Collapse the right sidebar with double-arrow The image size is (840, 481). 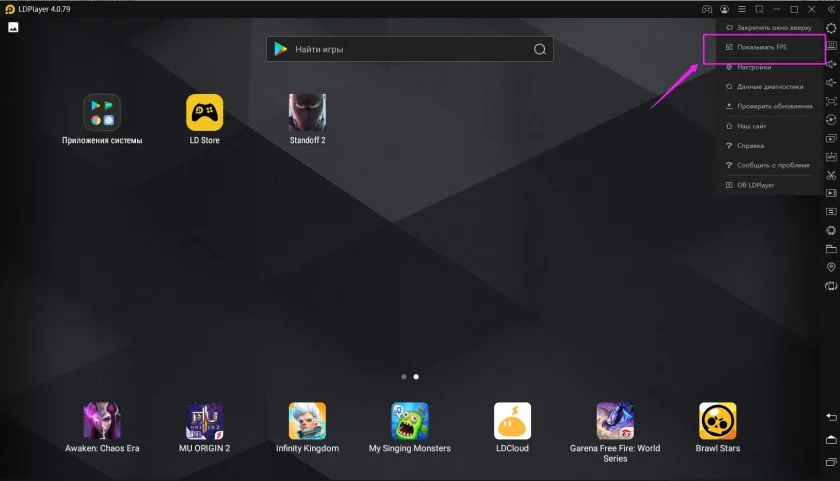831,9
